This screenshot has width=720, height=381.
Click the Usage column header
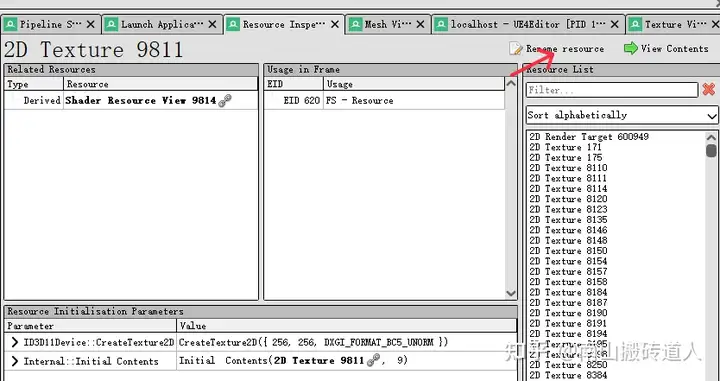414,84
